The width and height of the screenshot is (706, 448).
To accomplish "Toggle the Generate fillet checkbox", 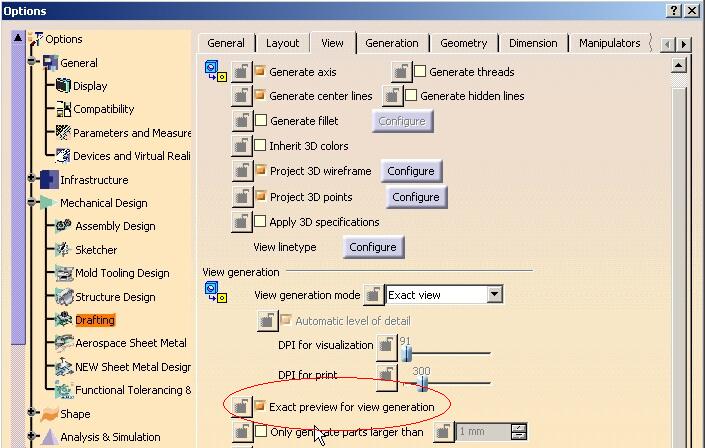I will pyautogui.click(x=261, y=121).
